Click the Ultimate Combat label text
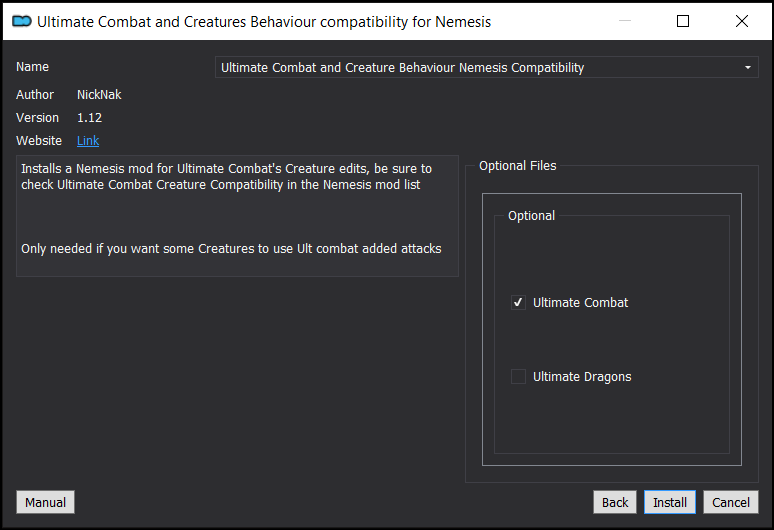 580,303
